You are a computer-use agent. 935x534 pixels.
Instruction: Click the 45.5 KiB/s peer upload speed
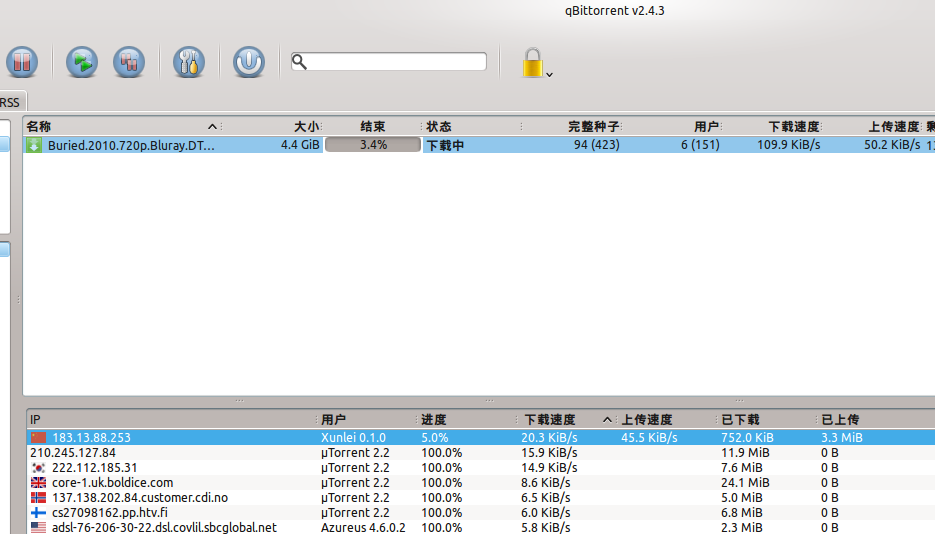point(649,437)
